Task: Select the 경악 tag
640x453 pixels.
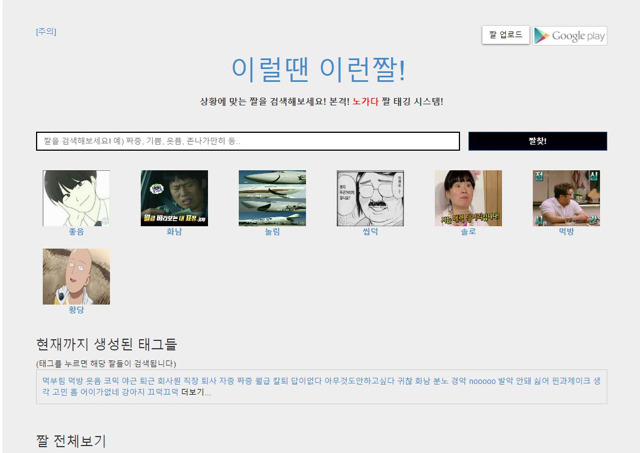Action: [x=458, y=381]
